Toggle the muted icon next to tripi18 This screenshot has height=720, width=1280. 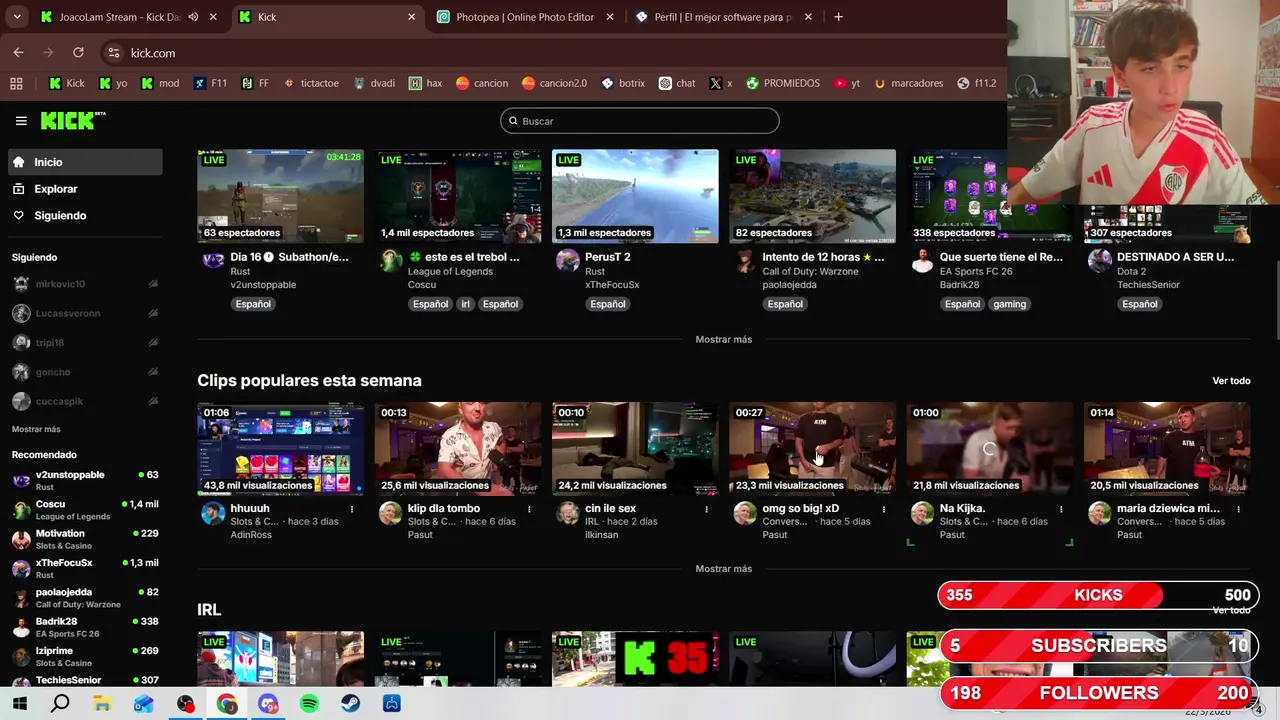153,342
